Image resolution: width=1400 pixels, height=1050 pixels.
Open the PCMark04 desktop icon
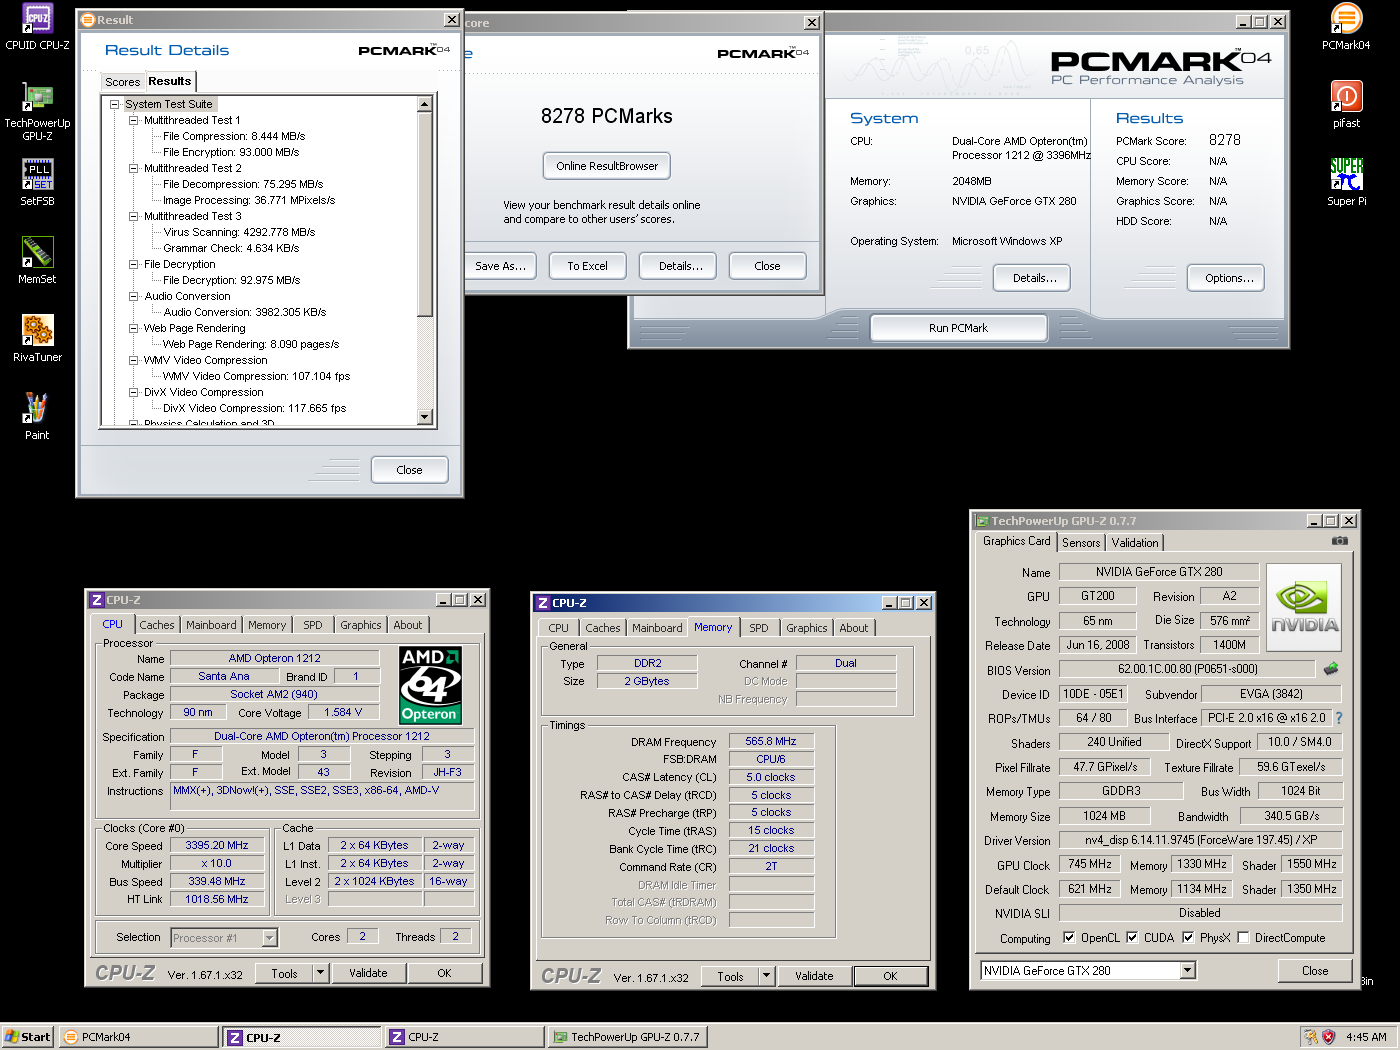point(1346,27)
